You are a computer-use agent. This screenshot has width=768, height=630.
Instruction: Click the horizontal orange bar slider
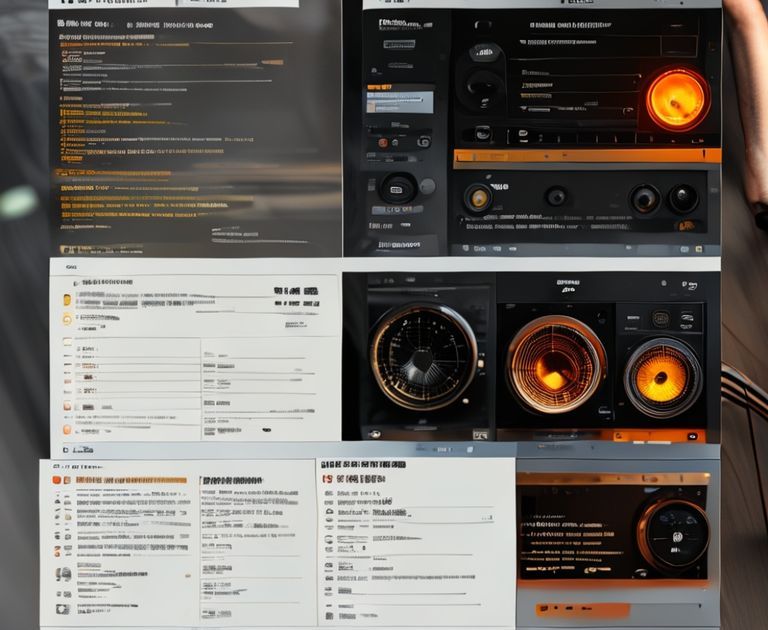[586, 155]
